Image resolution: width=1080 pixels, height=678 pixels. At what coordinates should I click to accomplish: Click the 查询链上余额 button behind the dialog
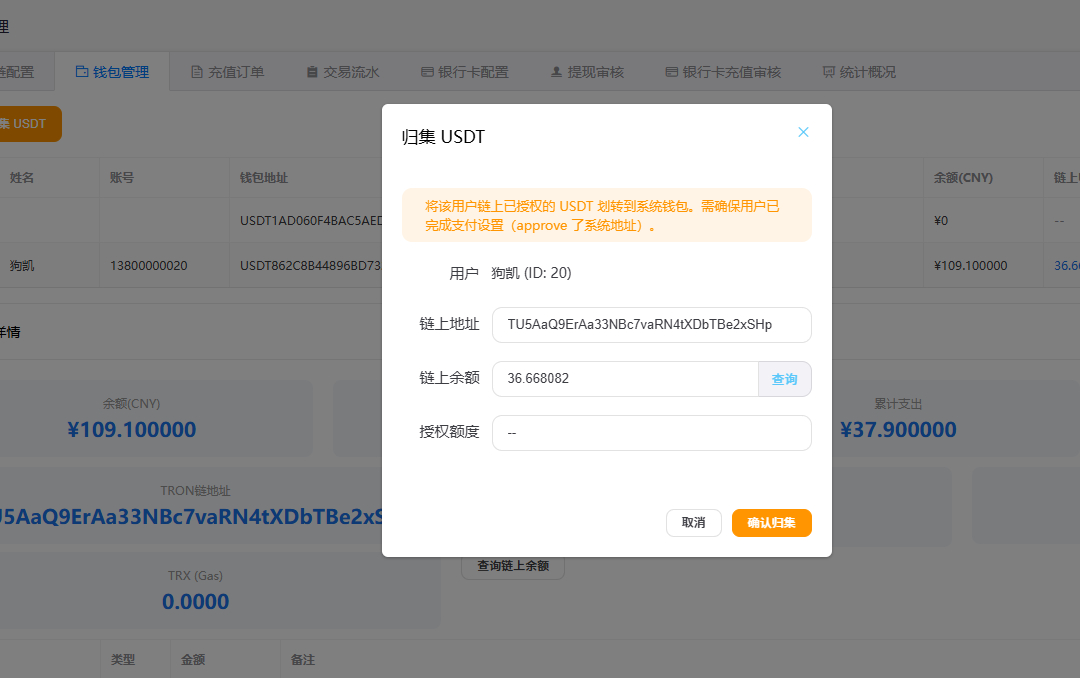(513, 566)
